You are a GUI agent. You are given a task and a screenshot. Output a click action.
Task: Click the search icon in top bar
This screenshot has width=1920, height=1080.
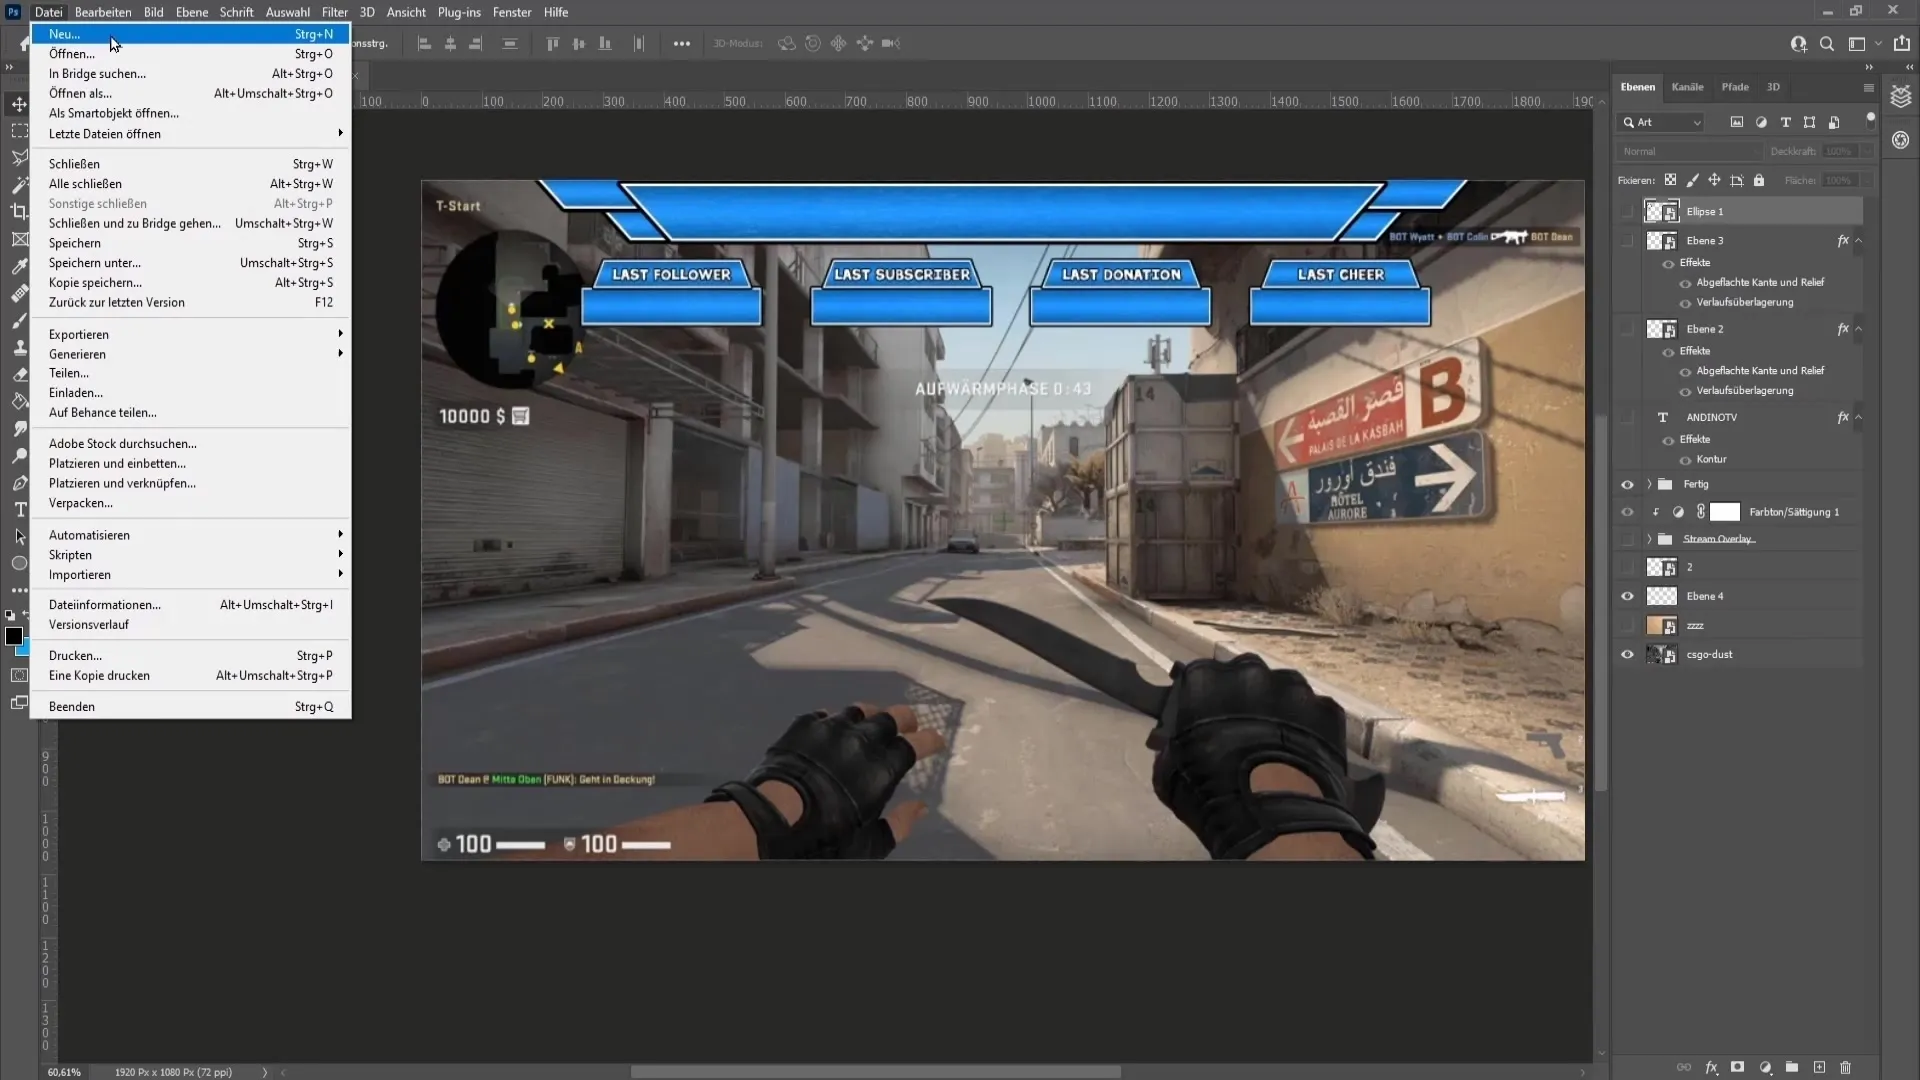[1826, 44]
